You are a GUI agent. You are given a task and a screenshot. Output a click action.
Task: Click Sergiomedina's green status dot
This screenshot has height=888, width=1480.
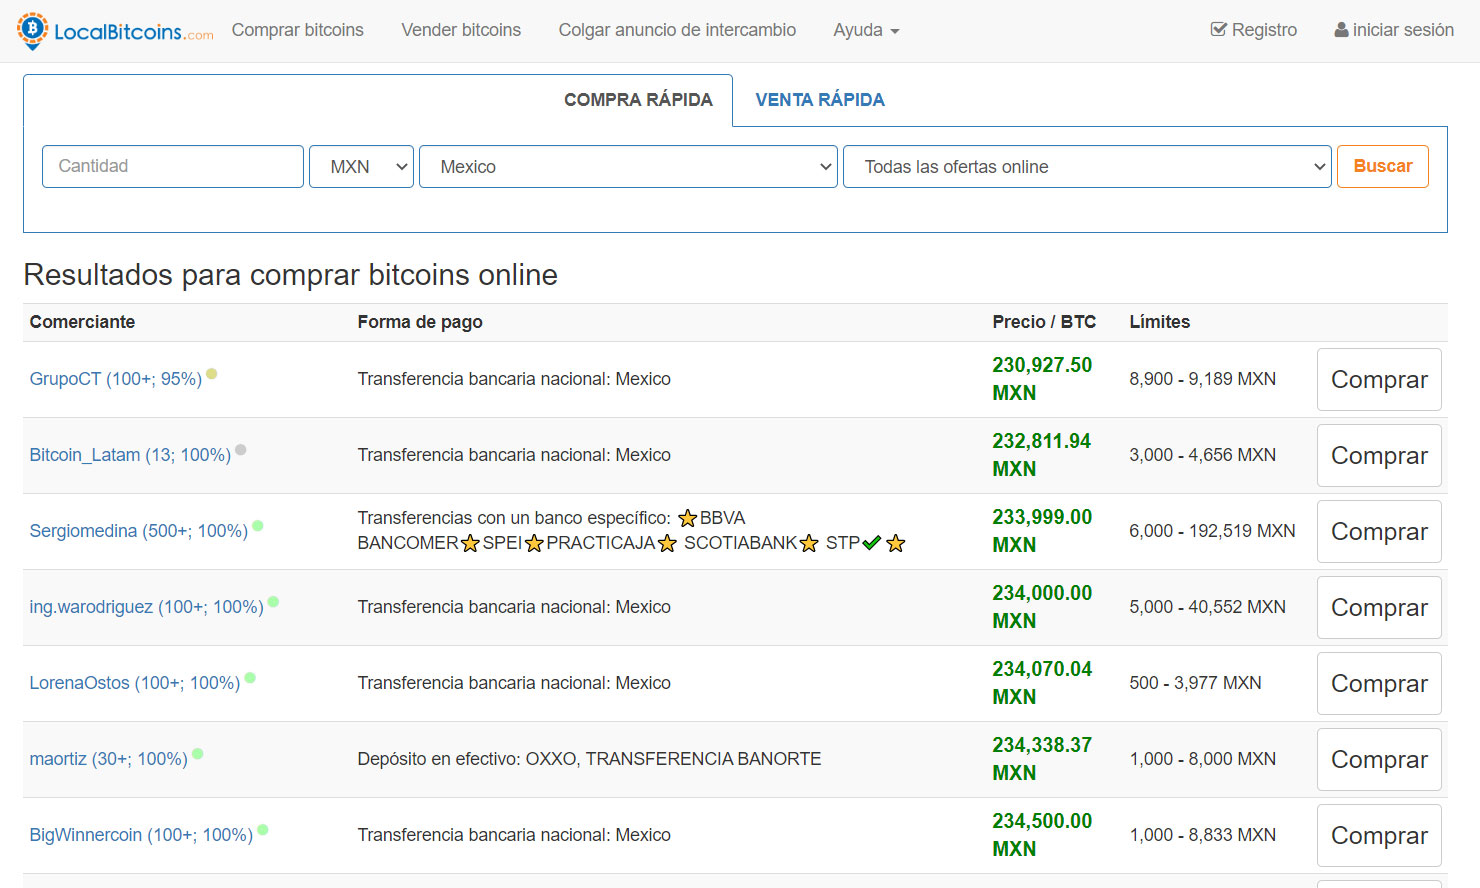click(x=258, y=526)
